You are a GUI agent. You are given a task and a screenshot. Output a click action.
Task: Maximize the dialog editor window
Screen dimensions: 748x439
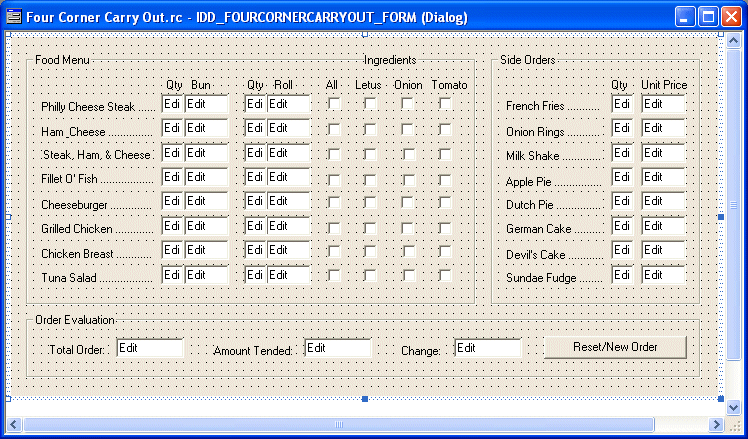coord(708,18)
